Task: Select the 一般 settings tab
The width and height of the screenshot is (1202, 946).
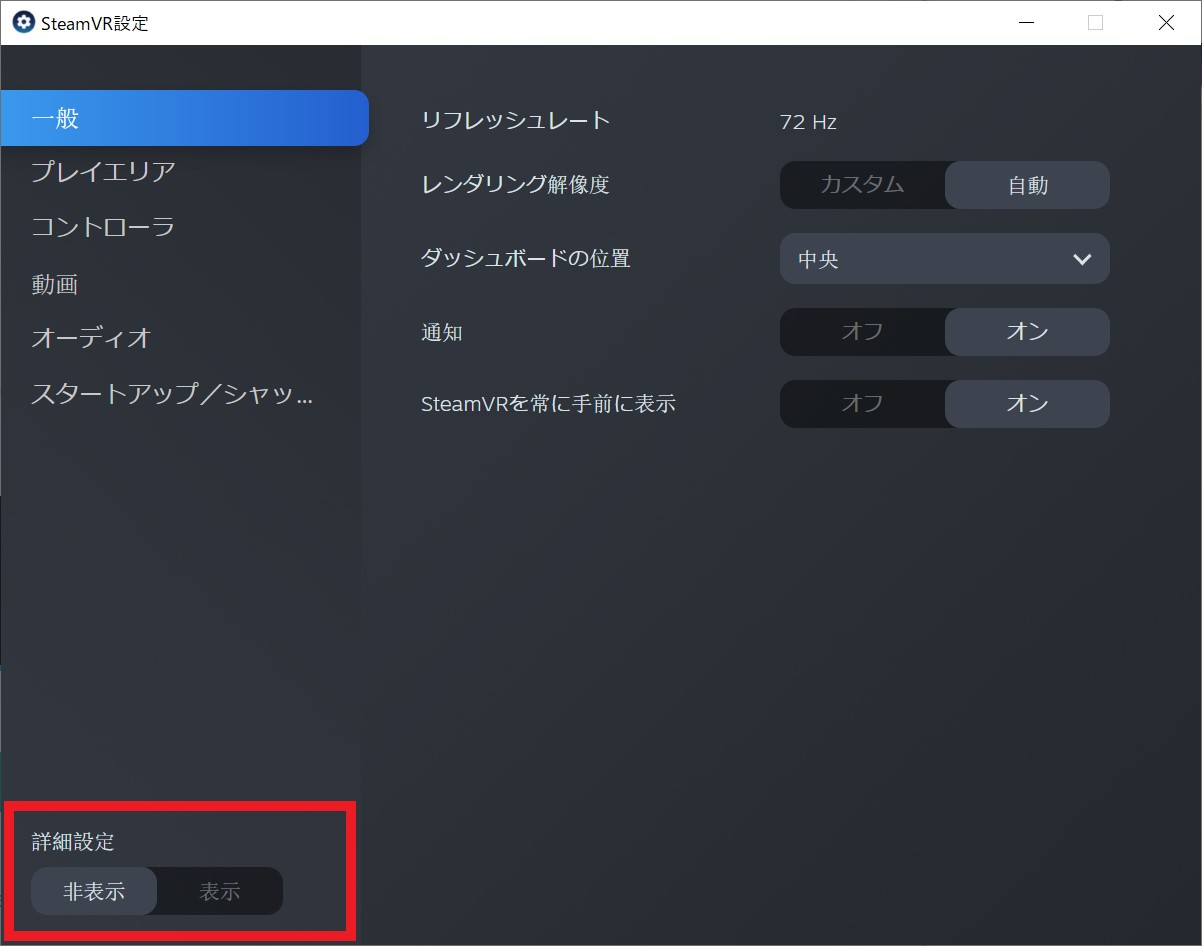Action: click(184, 118)
